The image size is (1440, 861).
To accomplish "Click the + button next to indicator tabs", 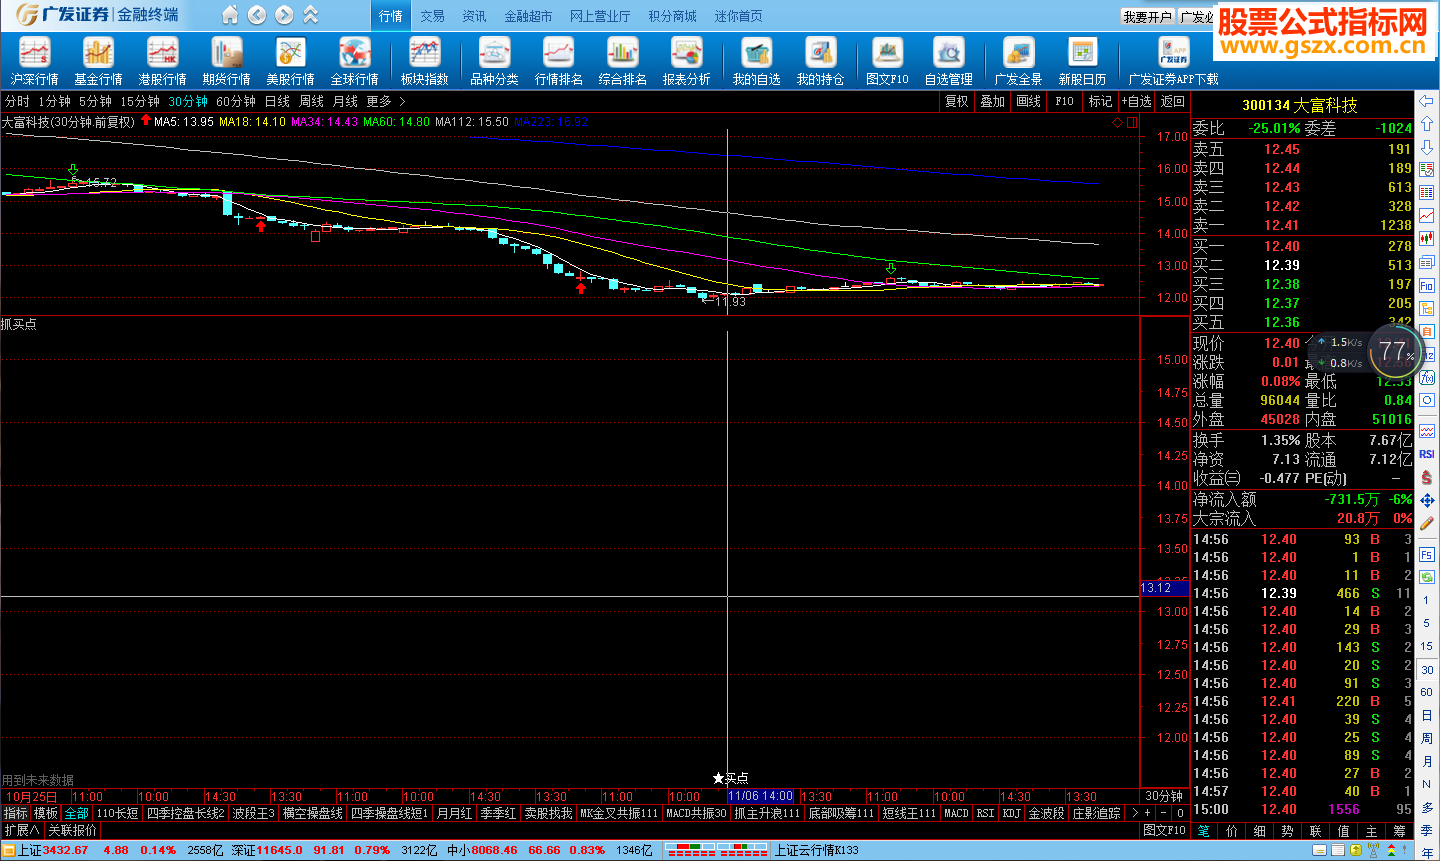I will click(x=1147, y=813).
